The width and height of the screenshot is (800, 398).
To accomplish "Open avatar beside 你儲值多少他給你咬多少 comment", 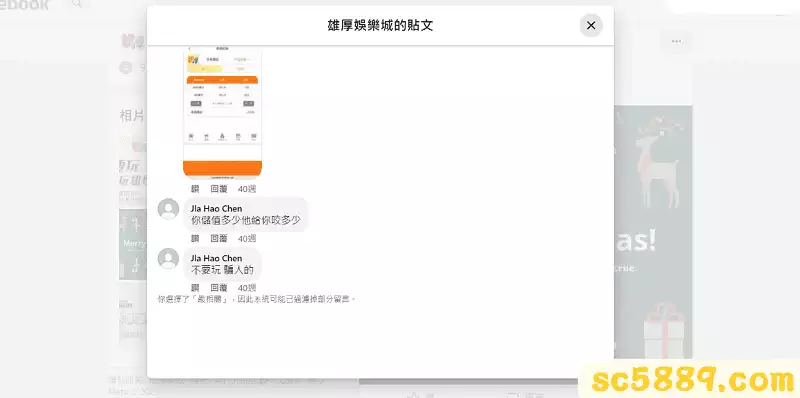I will tap(168, 209).
